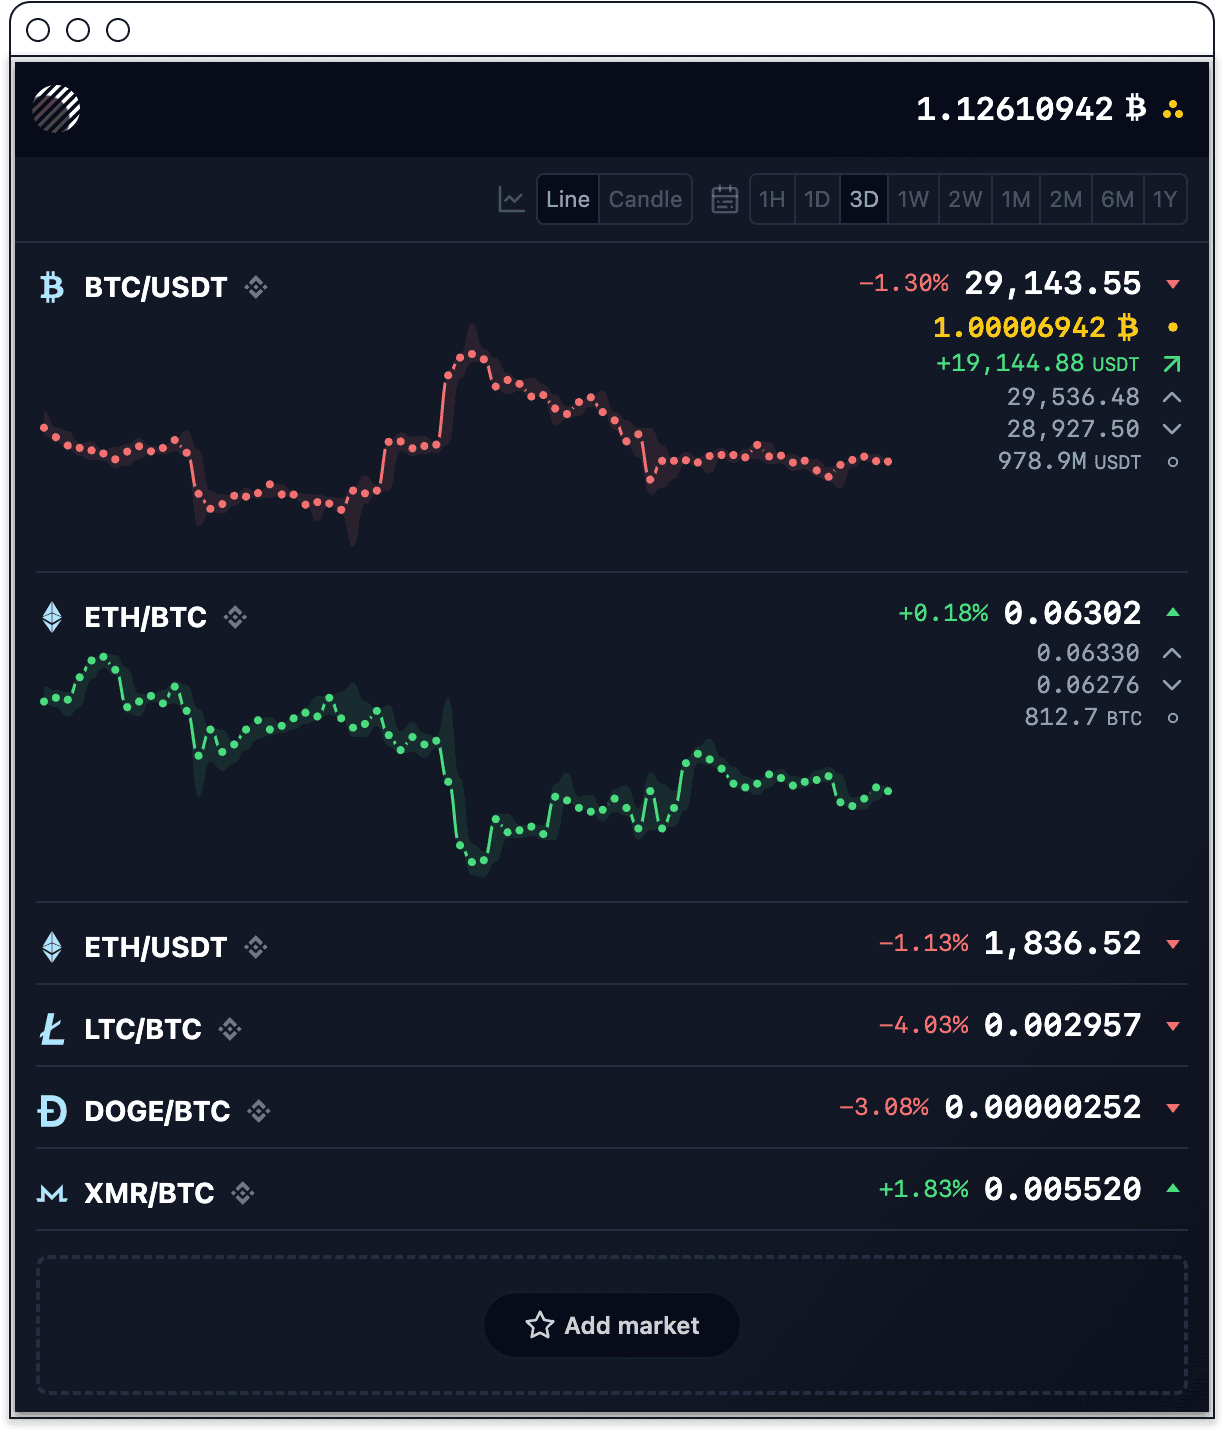Click the Add market button
The image size is (1224, 1432).
[612, 1325]
